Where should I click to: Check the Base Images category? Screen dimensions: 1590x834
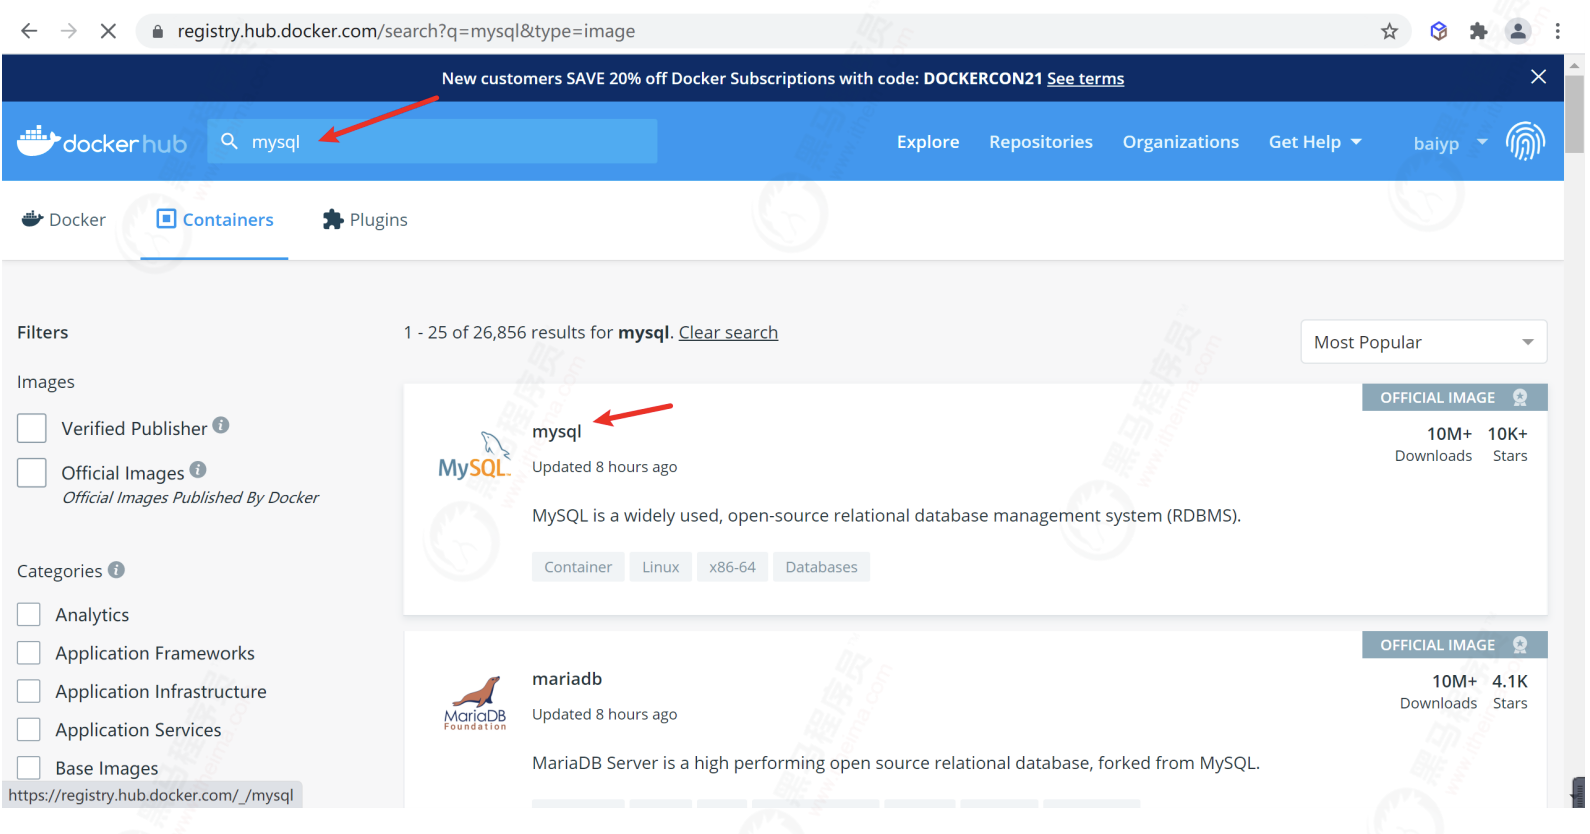29,768
